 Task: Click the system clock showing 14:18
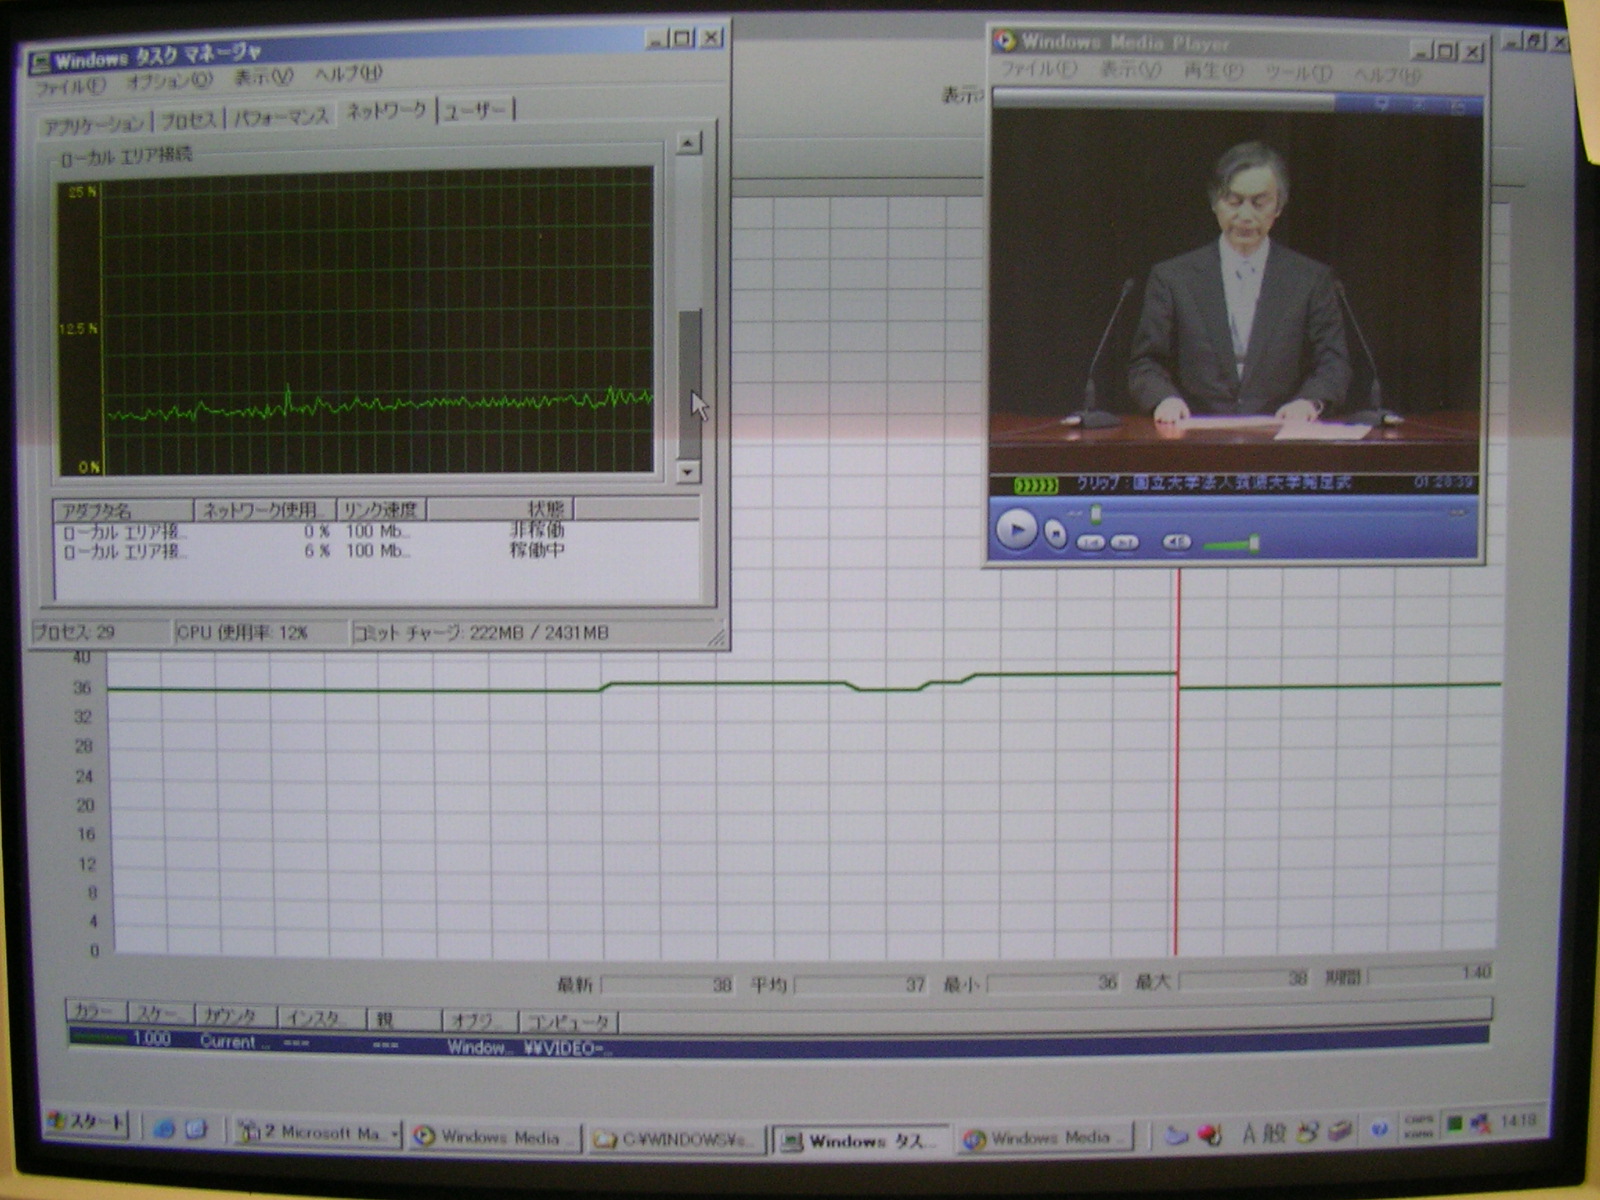pyautogui.click(x=1517, y=1120)
